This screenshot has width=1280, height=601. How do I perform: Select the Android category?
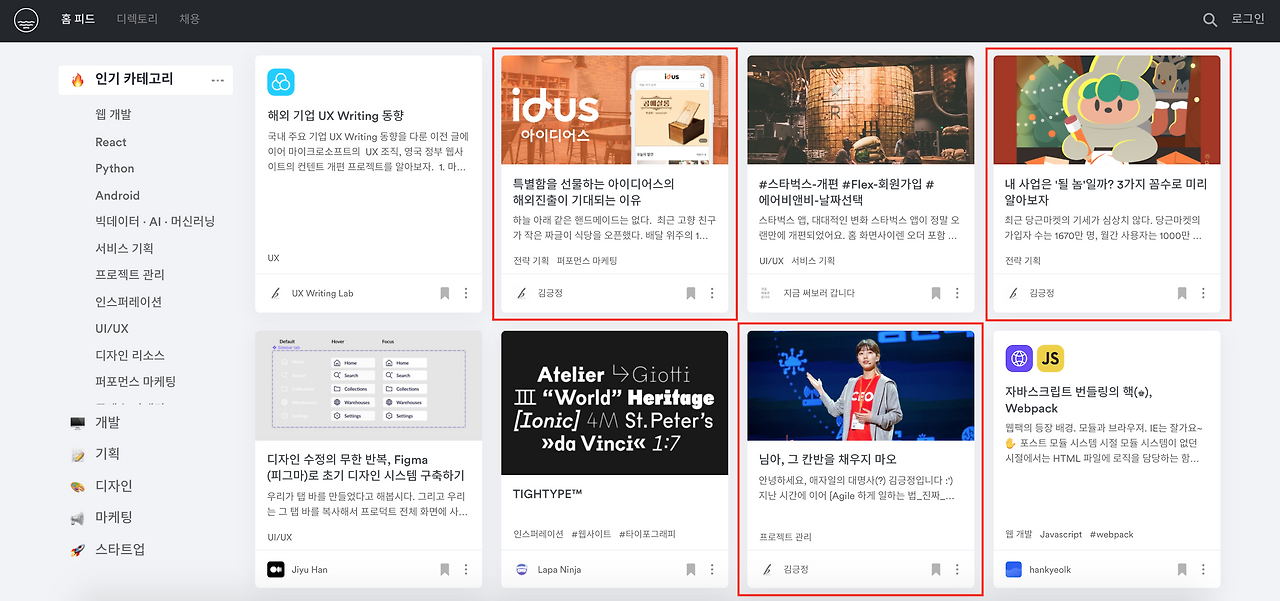pos(118,196)
